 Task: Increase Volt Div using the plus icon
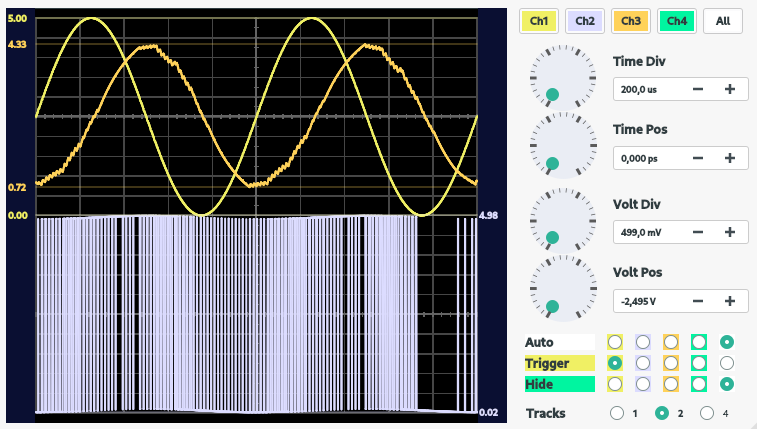[x=730, y=232]
